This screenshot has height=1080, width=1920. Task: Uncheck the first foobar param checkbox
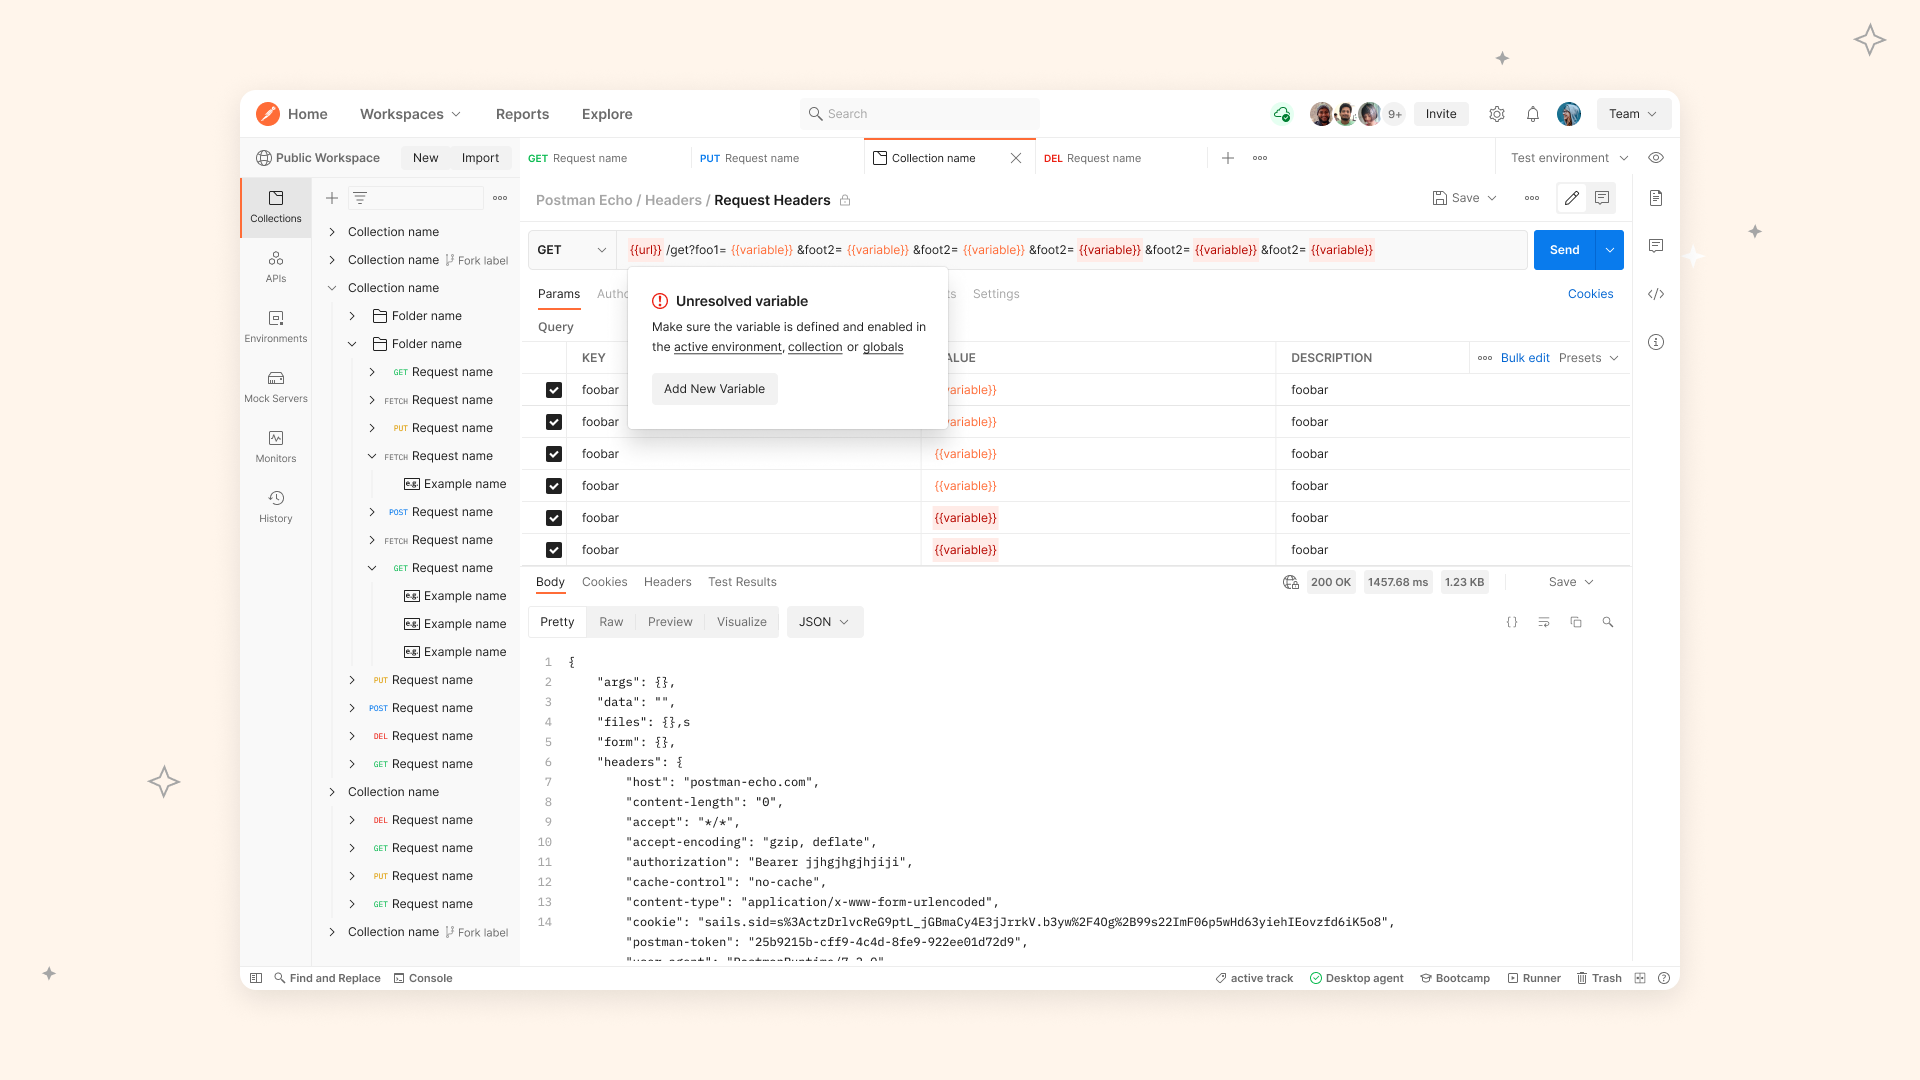(x=554, y=390)
